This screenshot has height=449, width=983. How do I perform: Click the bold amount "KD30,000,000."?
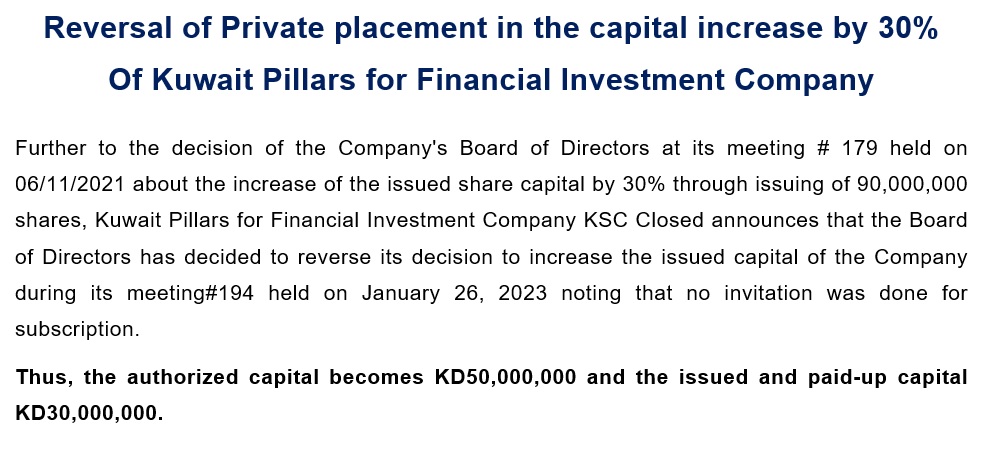89,414
